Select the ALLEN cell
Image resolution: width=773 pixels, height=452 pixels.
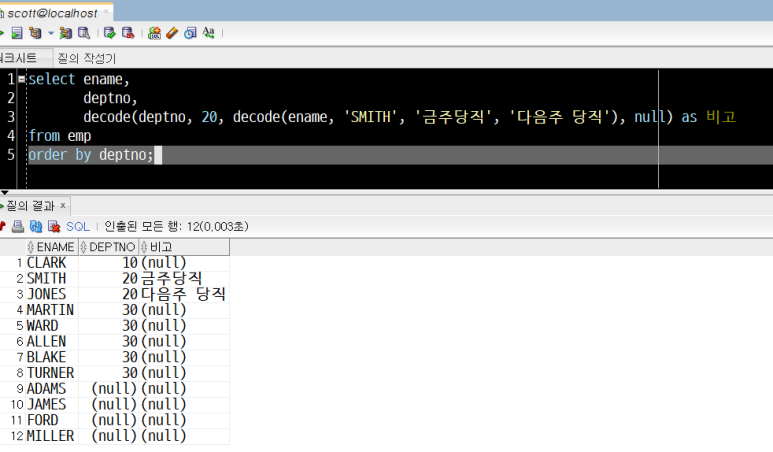coord(52,342)
